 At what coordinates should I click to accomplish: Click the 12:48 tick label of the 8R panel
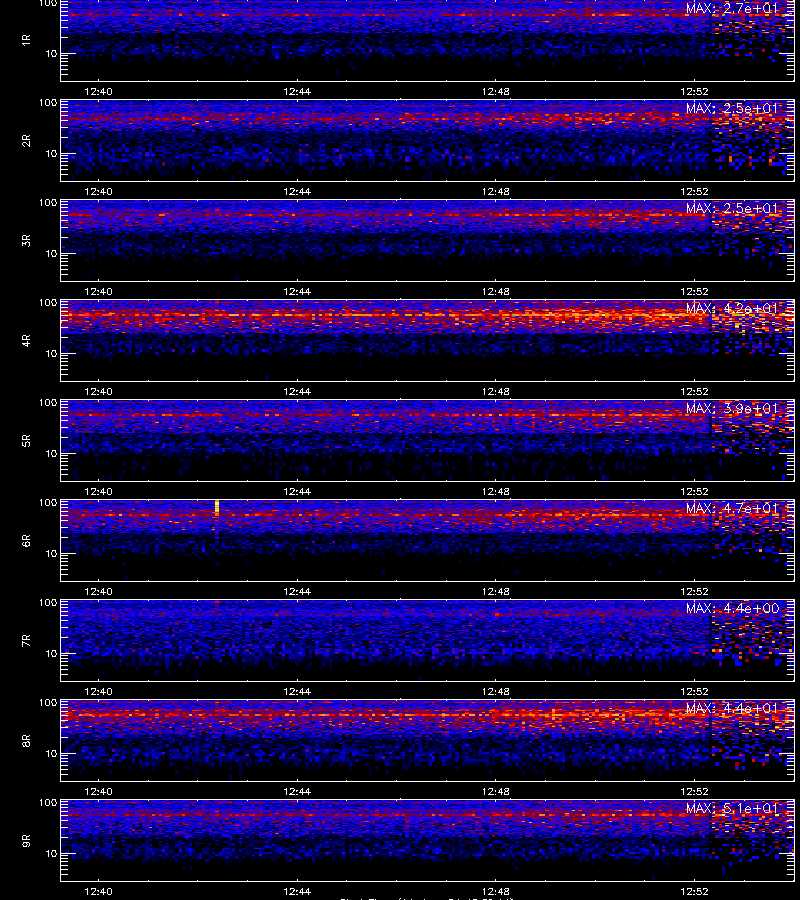[495, 792]
